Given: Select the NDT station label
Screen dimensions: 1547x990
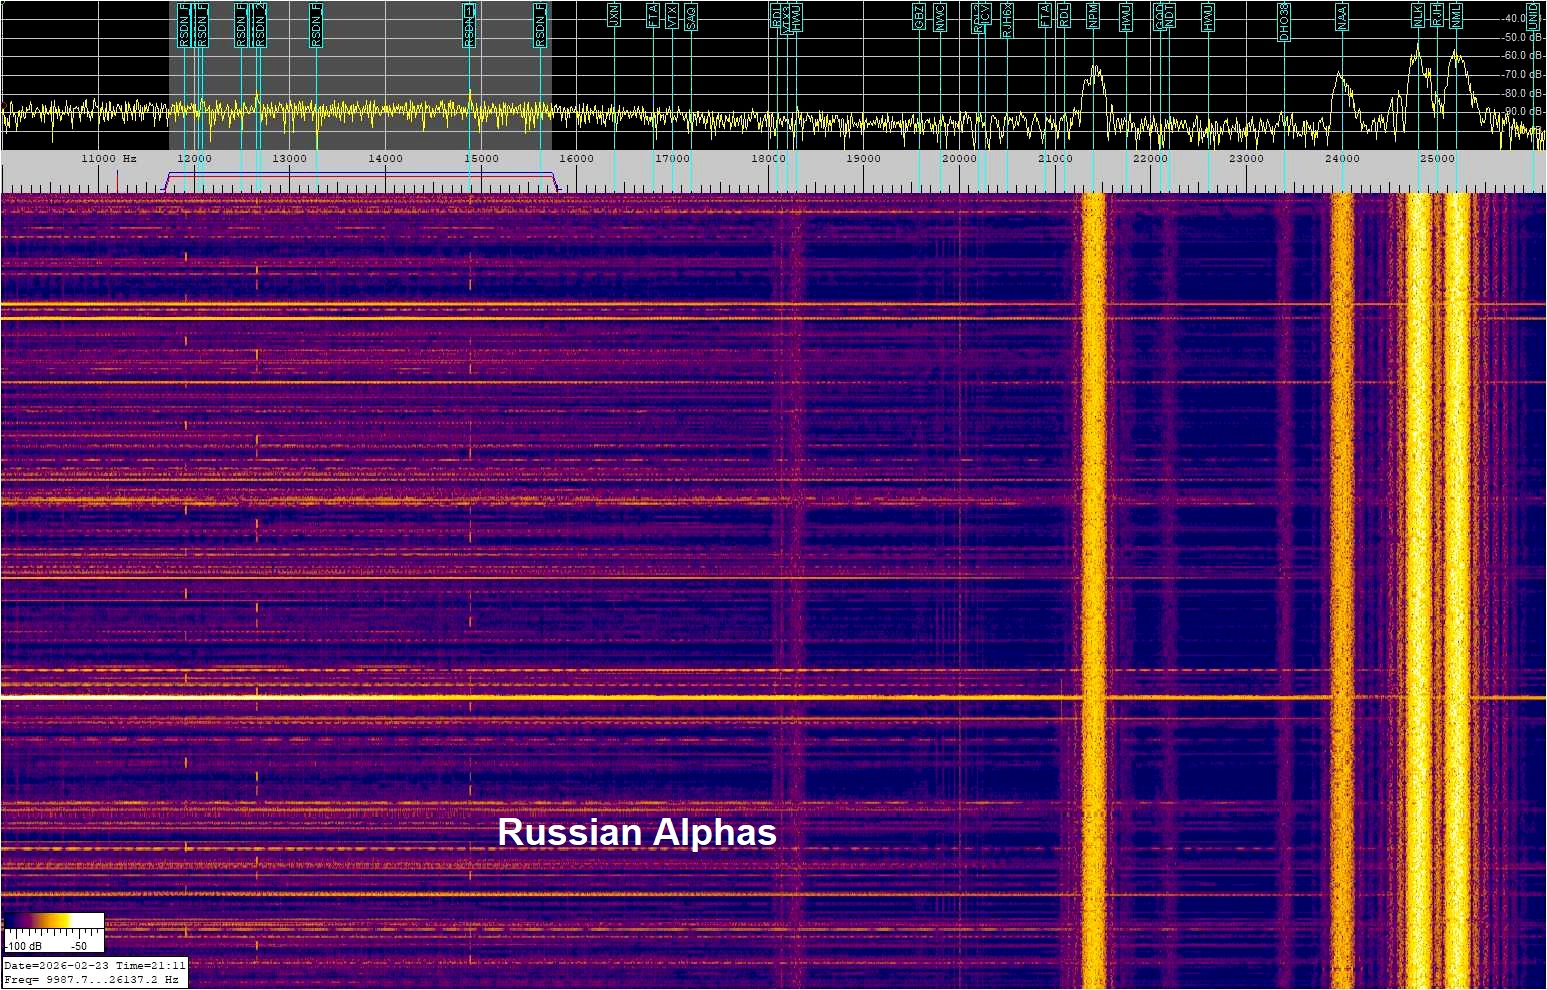Looking at the screenshot, I should point(1169,15).
